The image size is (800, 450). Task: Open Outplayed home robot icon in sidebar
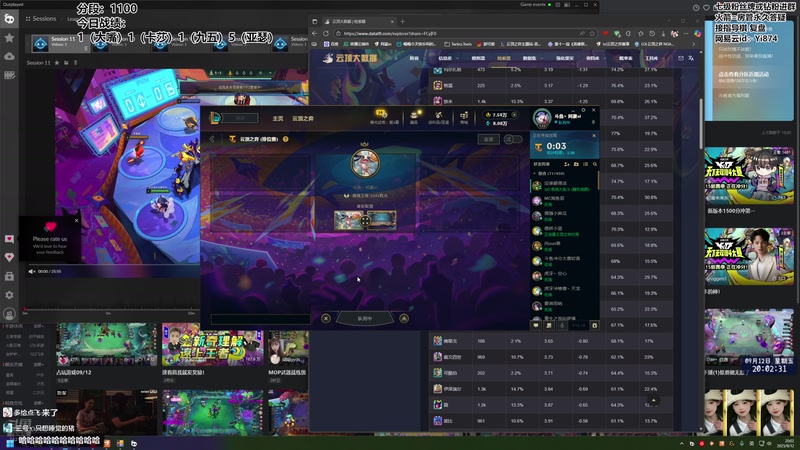click(9, 19)
